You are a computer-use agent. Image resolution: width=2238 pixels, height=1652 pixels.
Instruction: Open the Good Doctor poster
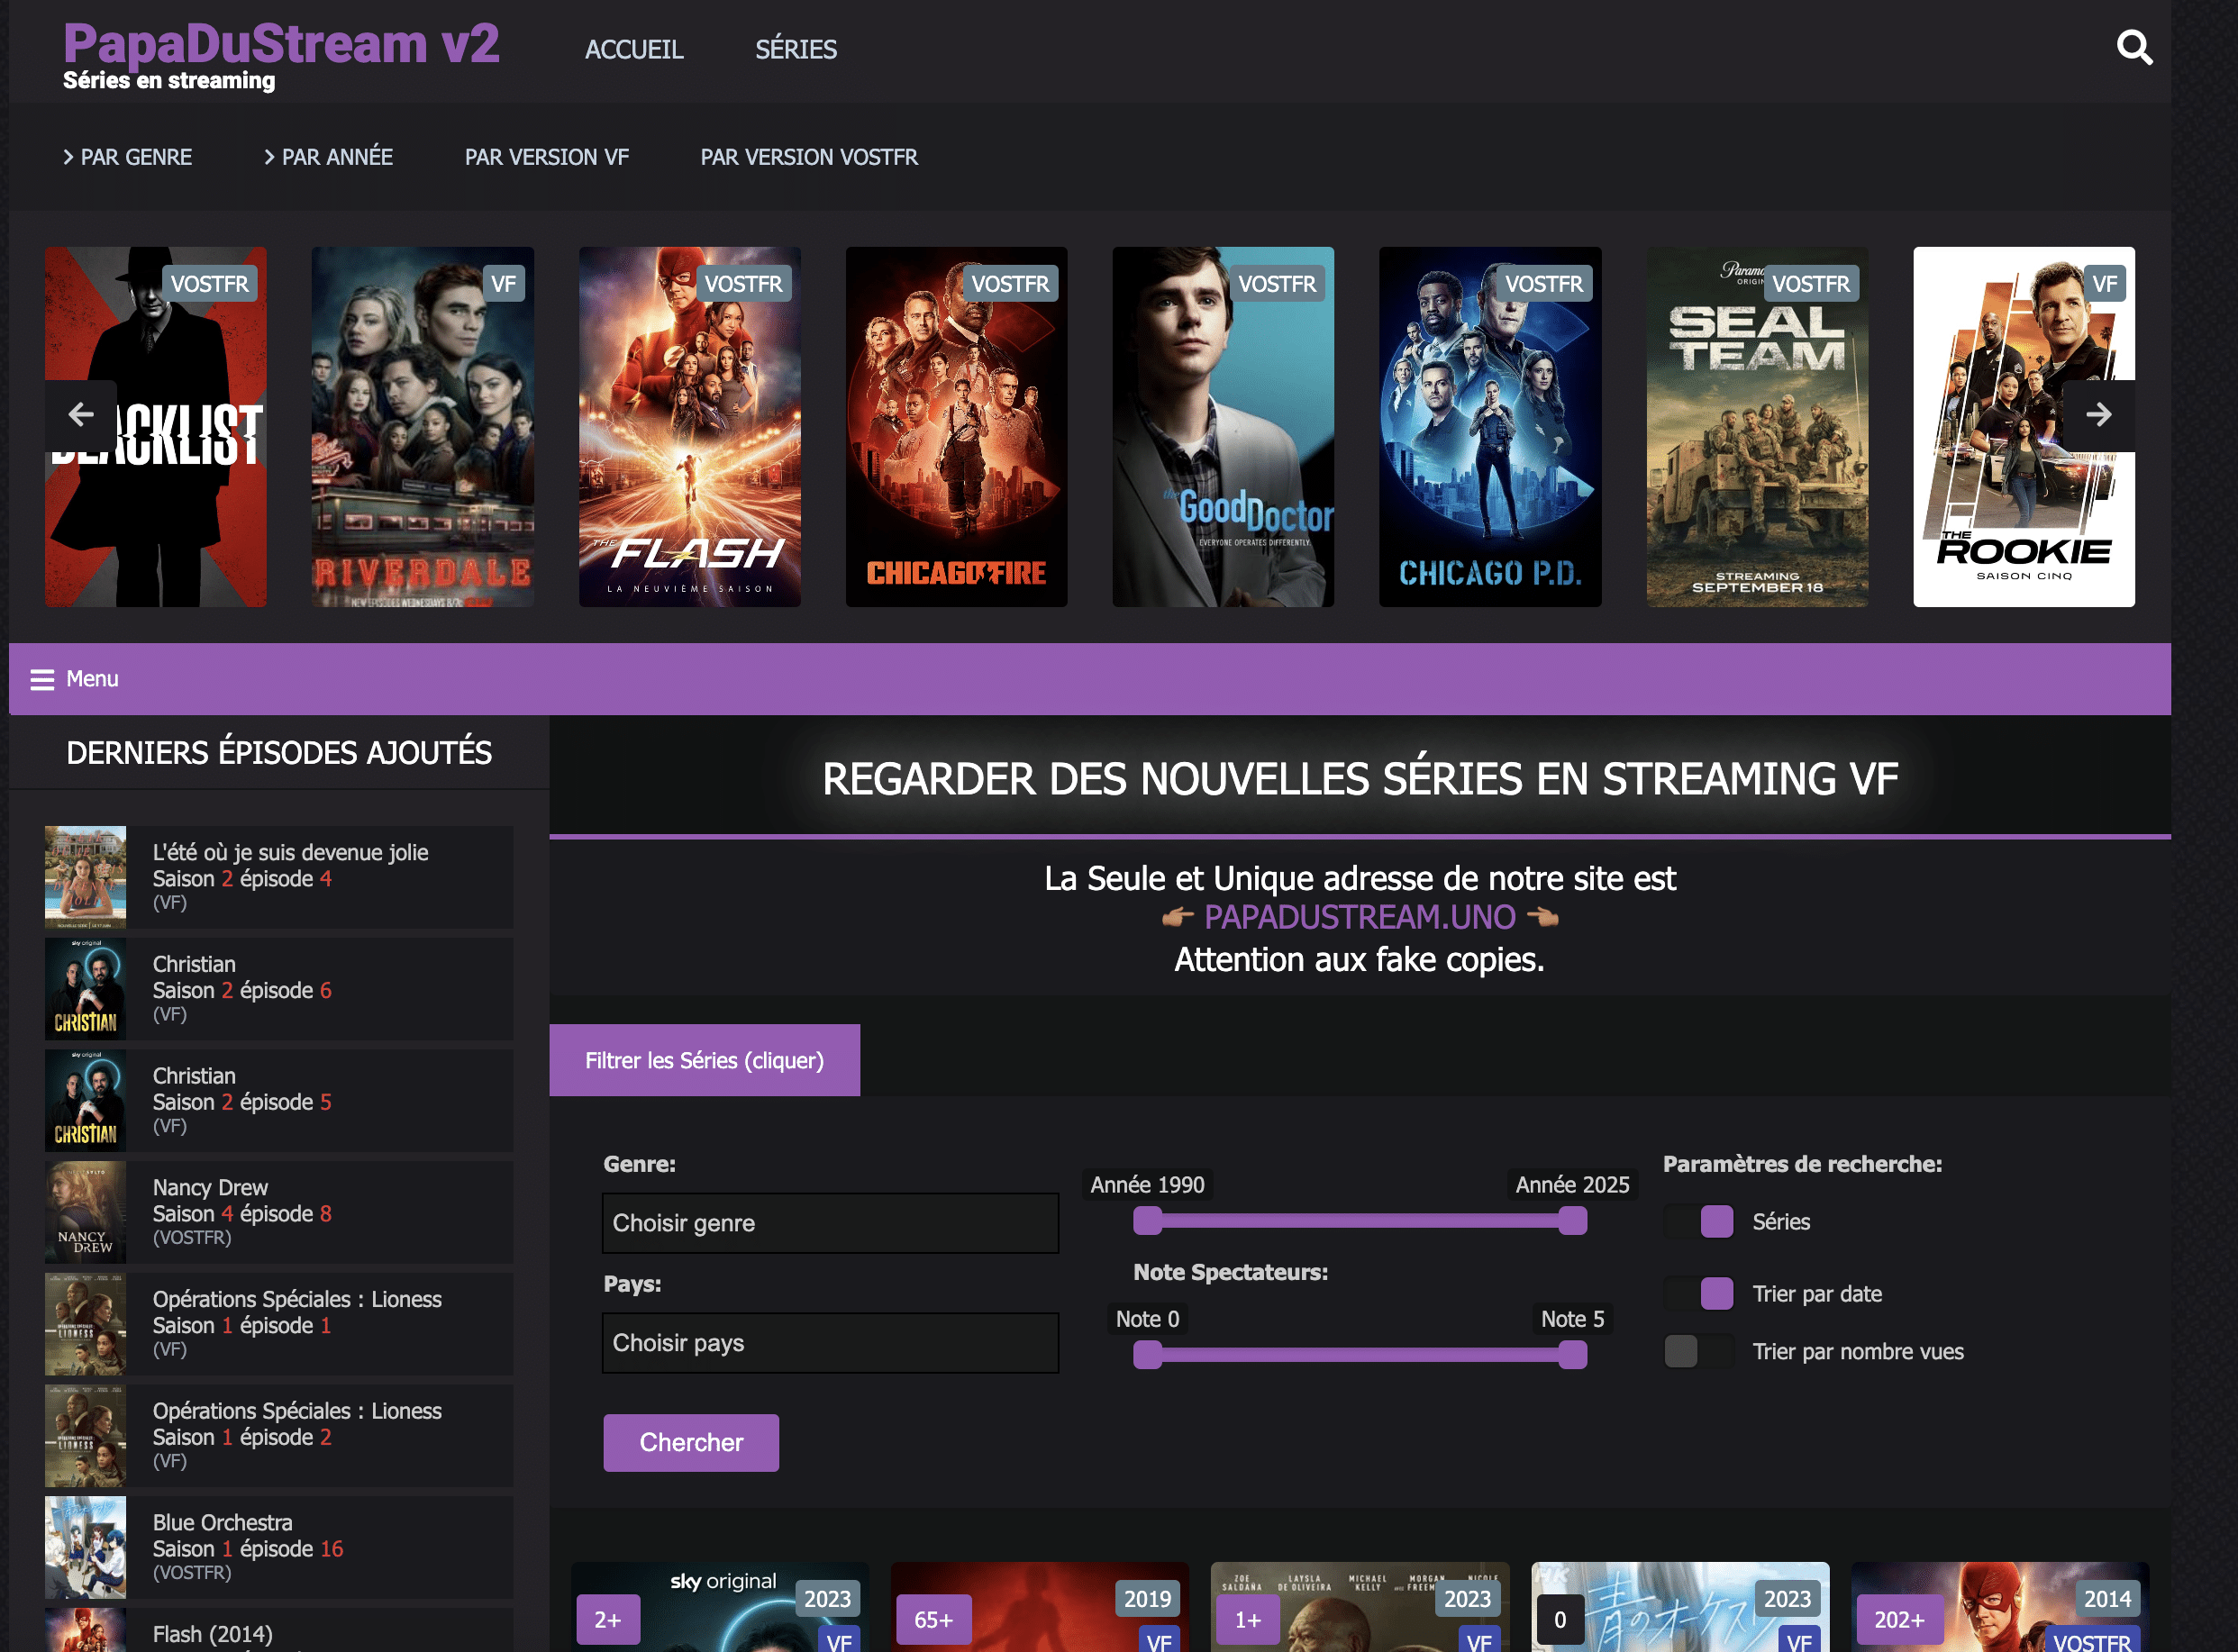pyautogui.click(x=1223, y=427)
